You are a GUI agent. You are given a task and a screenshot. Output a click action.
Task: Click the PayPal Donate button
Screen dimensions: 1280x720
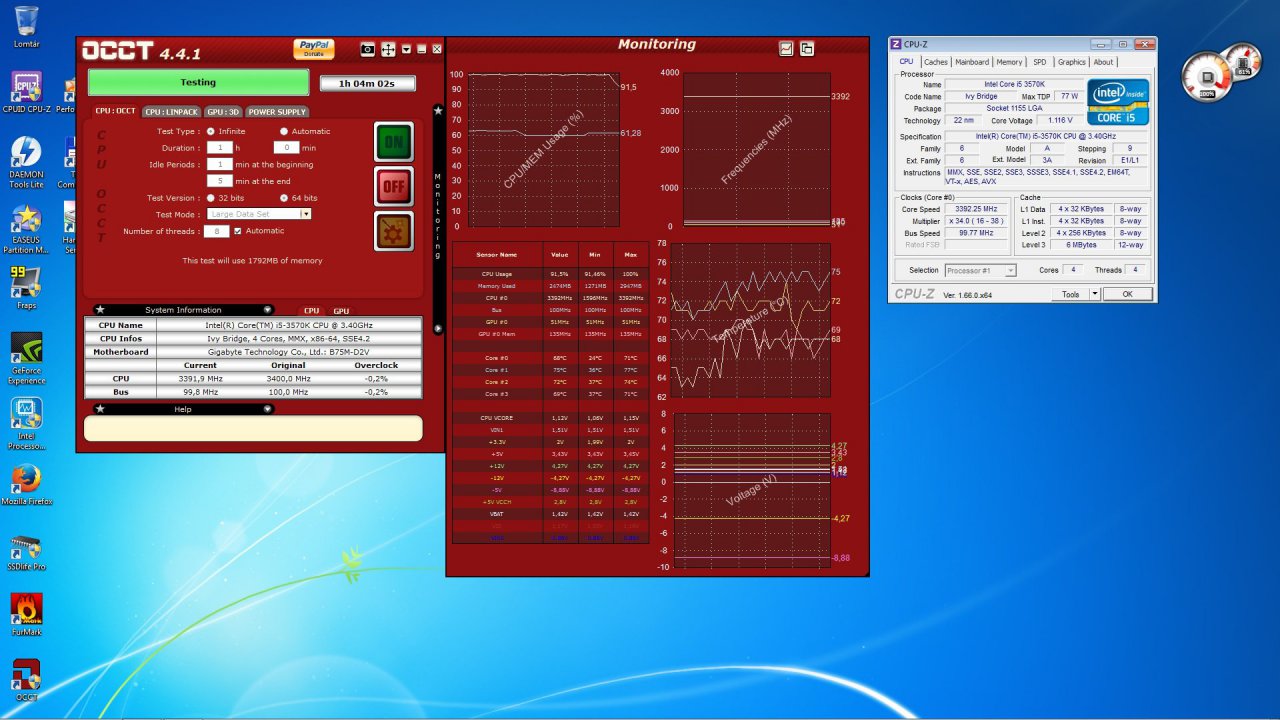click(x=314, y=49)
